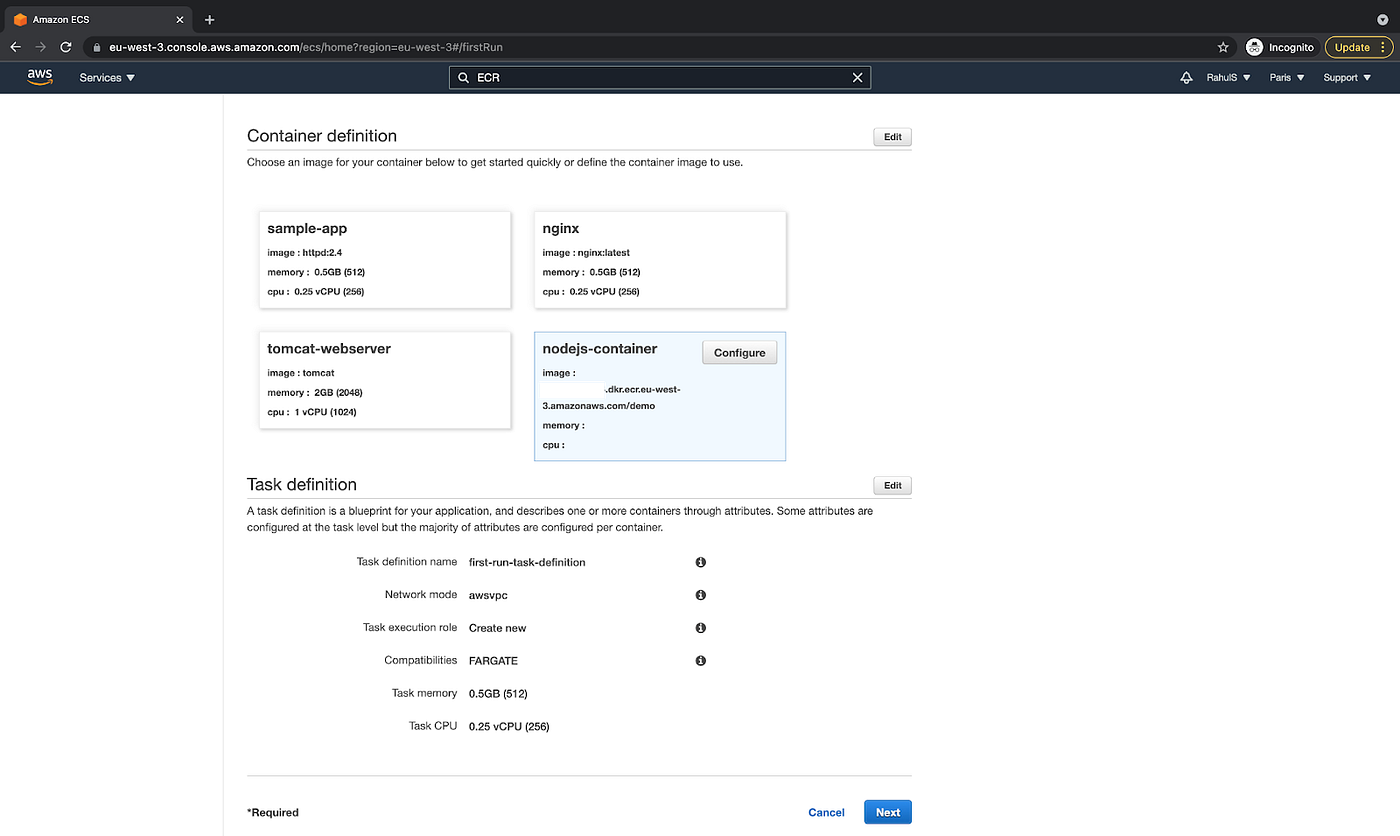Show info for Network mode
This screenshot has width=1400, height=836.
click(x=700, y=595)
